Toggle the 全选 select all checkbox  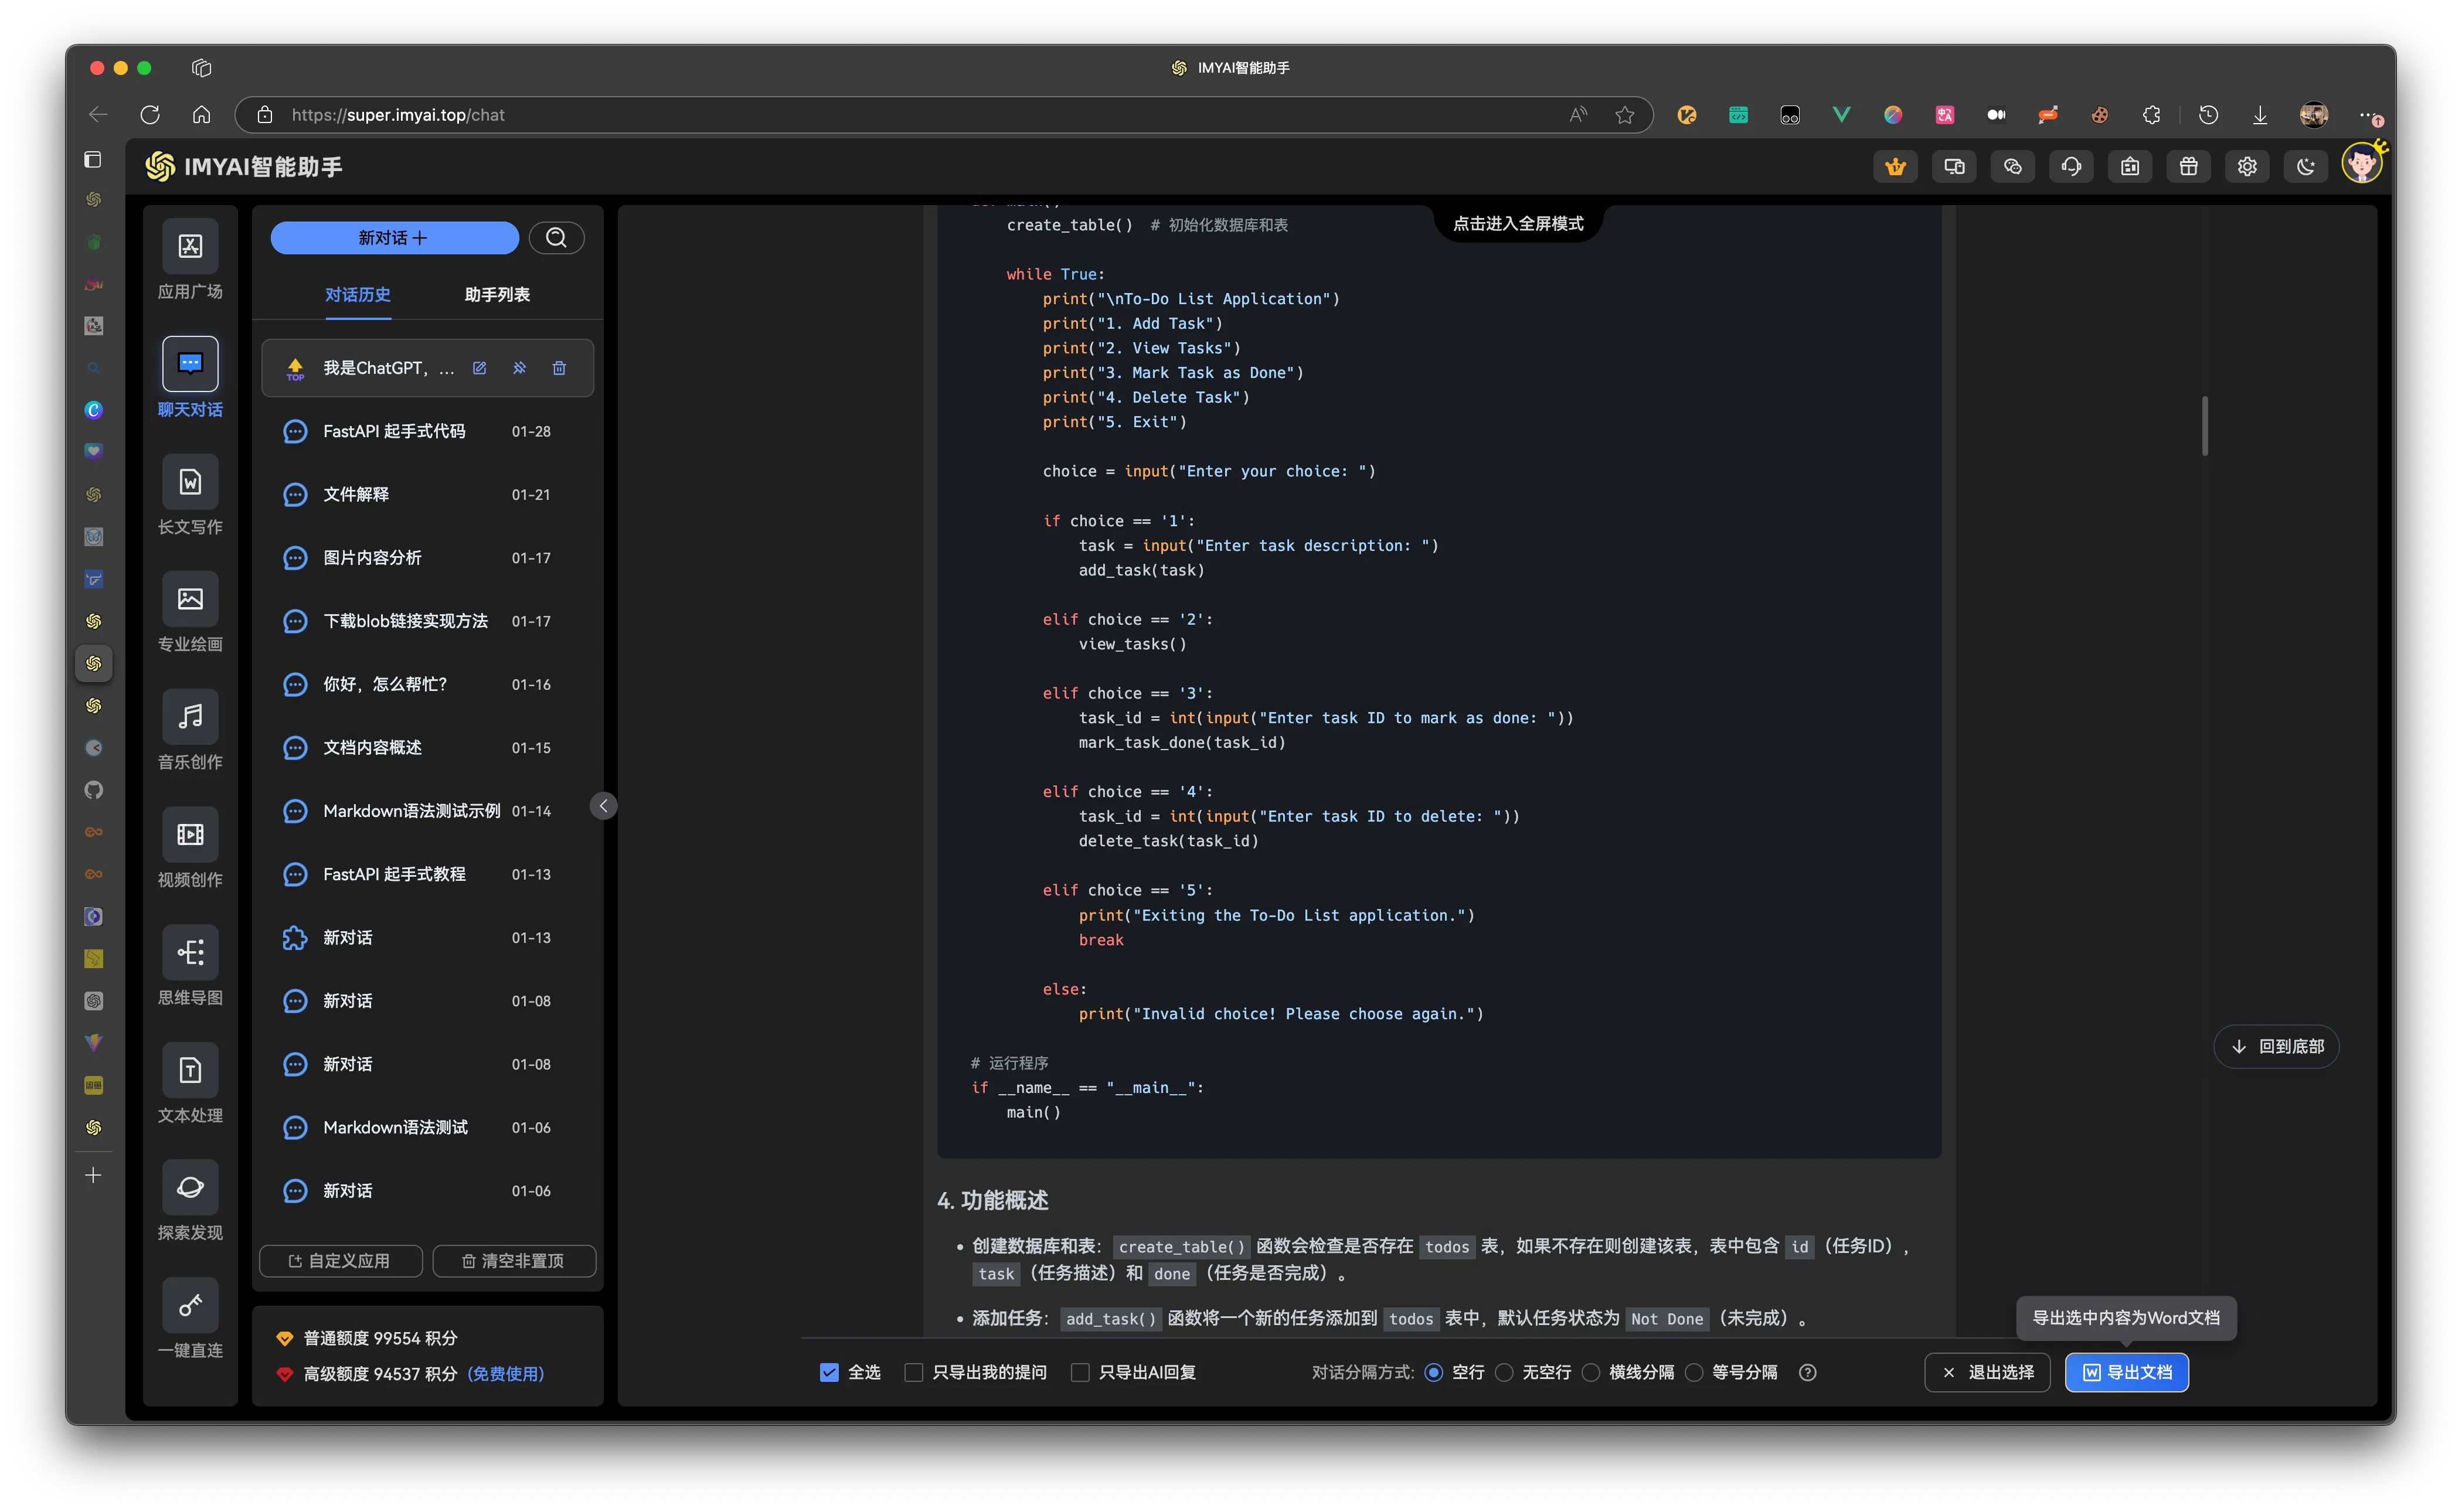pyautogui.click(x=829, y=1372)
